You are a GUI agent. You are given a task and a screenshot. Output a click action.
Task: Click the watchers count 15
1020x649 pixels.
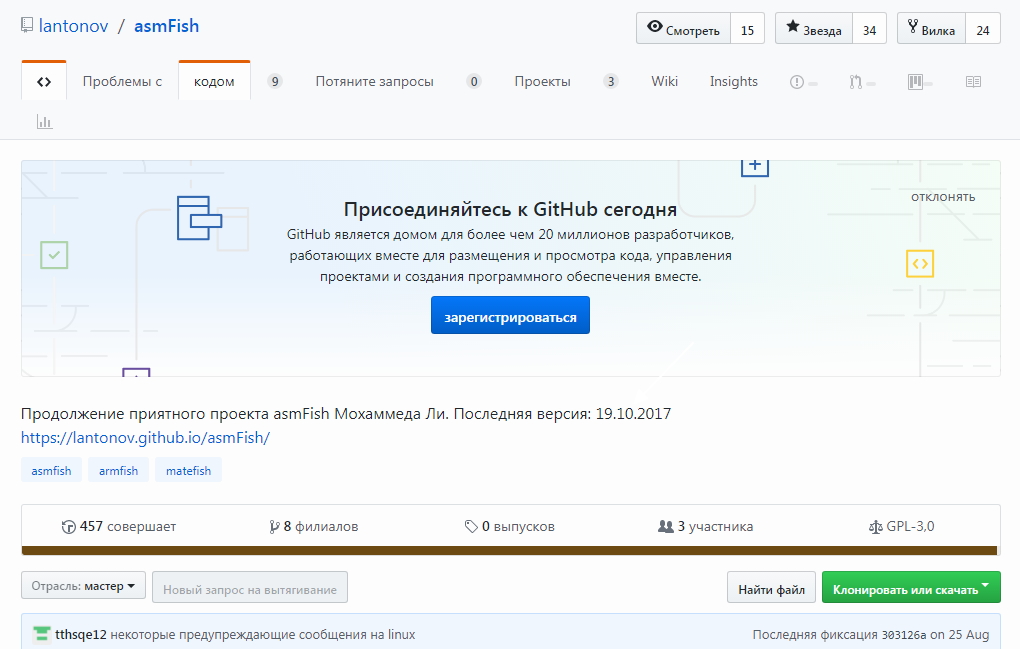[747, 29]
